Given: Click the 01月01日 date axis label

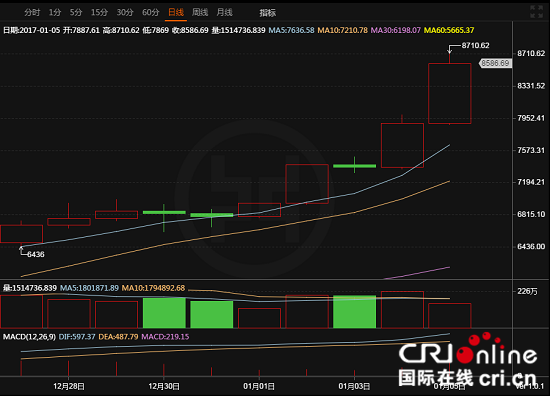Looking at the screenshot, I should tap(259, 387).
